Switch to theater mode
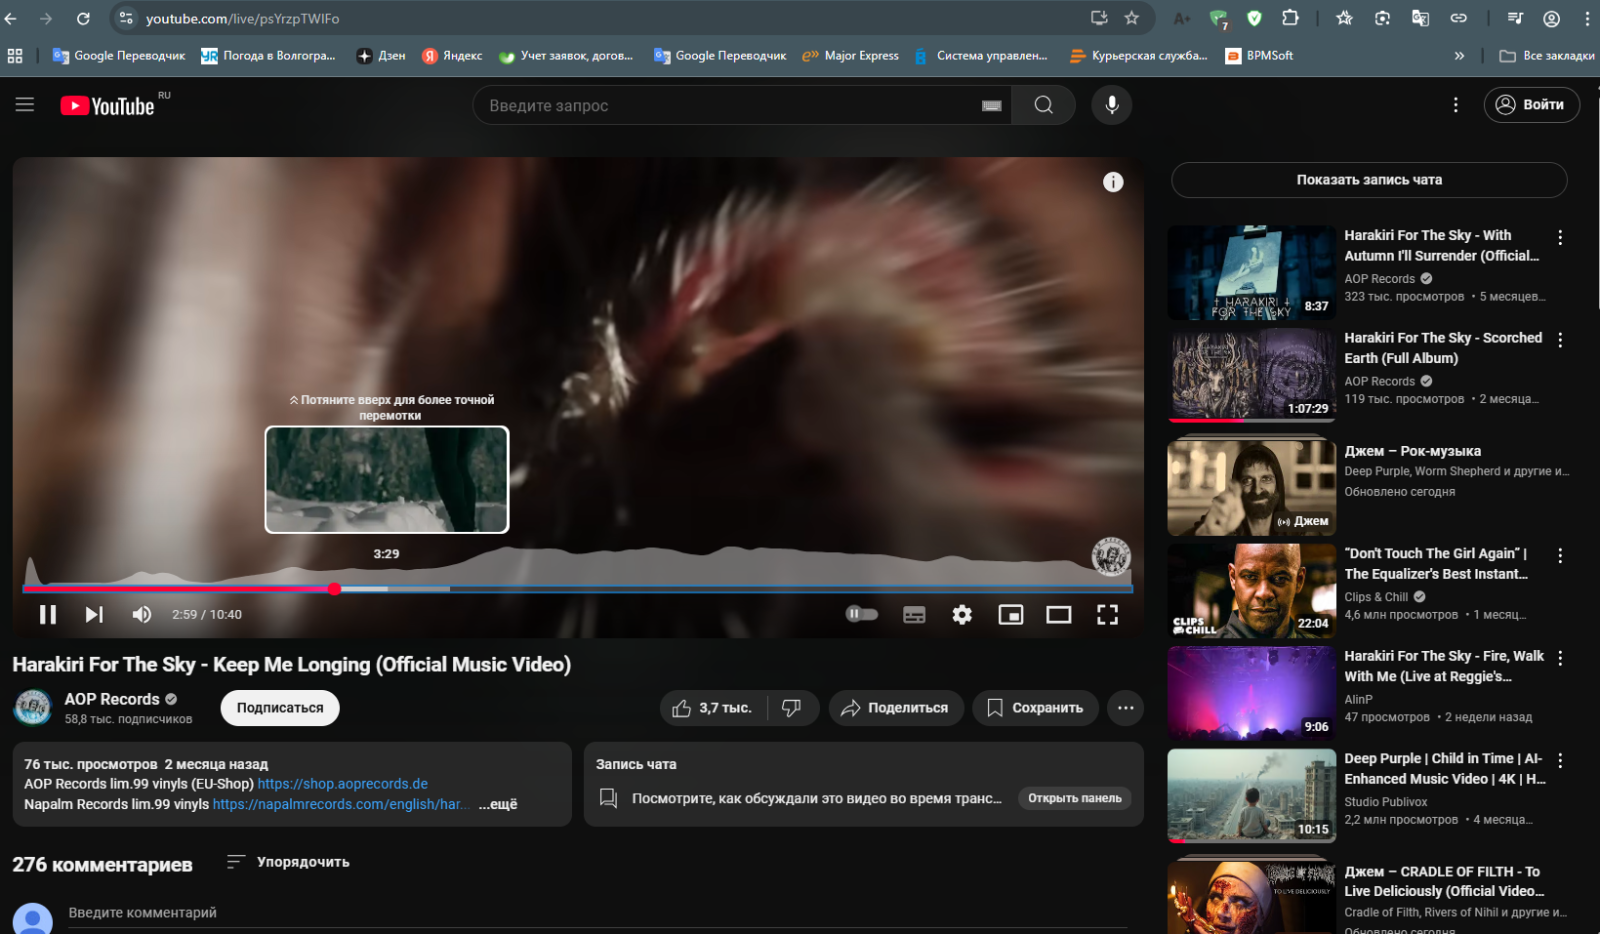 click(1059, 614)
